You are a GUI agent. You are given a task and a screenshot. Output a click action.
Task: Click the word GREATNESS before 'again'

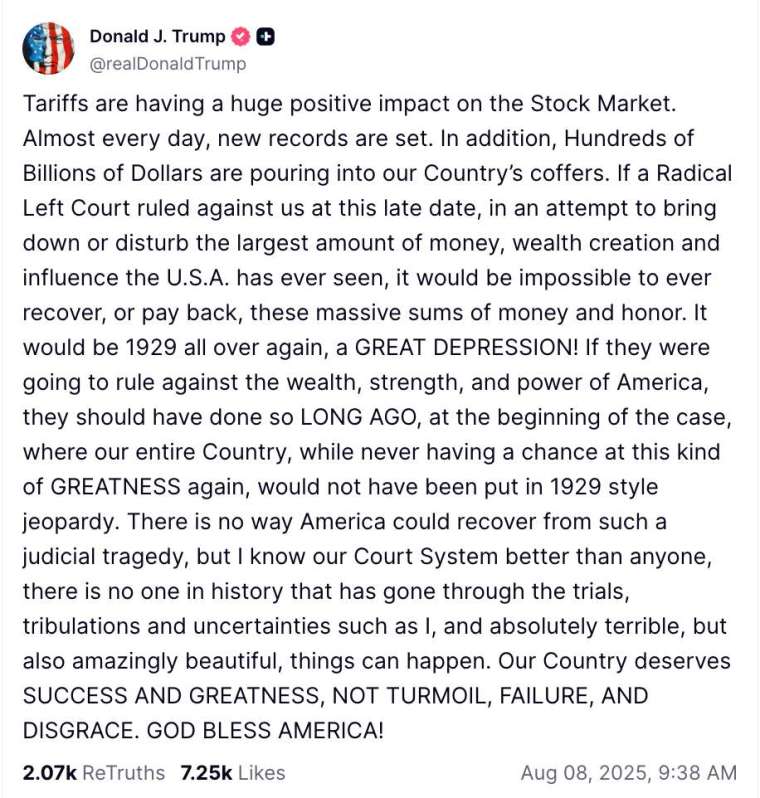coord(116,487)
